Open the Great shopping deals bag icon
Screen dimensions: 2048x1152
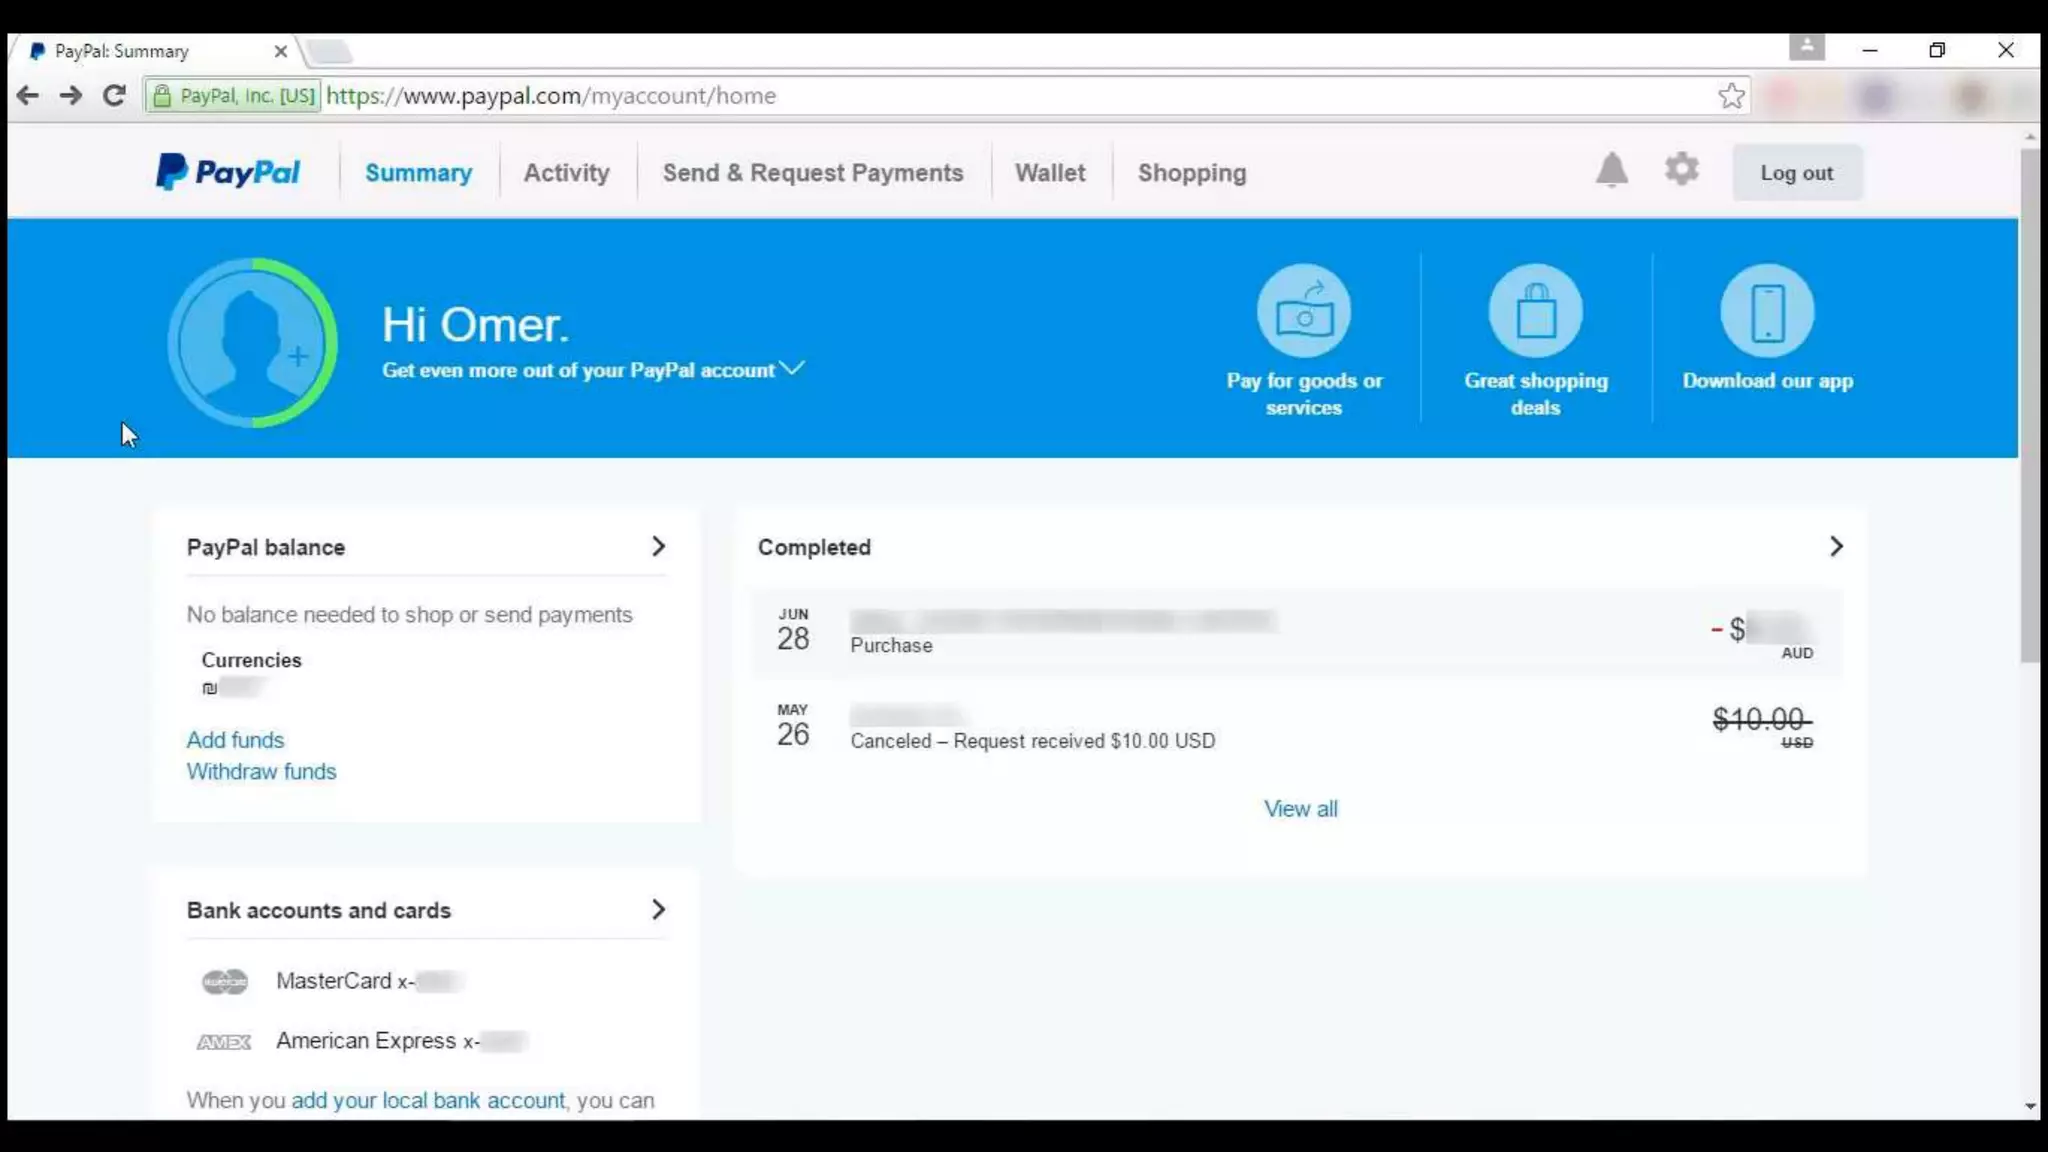[1535, 312]
